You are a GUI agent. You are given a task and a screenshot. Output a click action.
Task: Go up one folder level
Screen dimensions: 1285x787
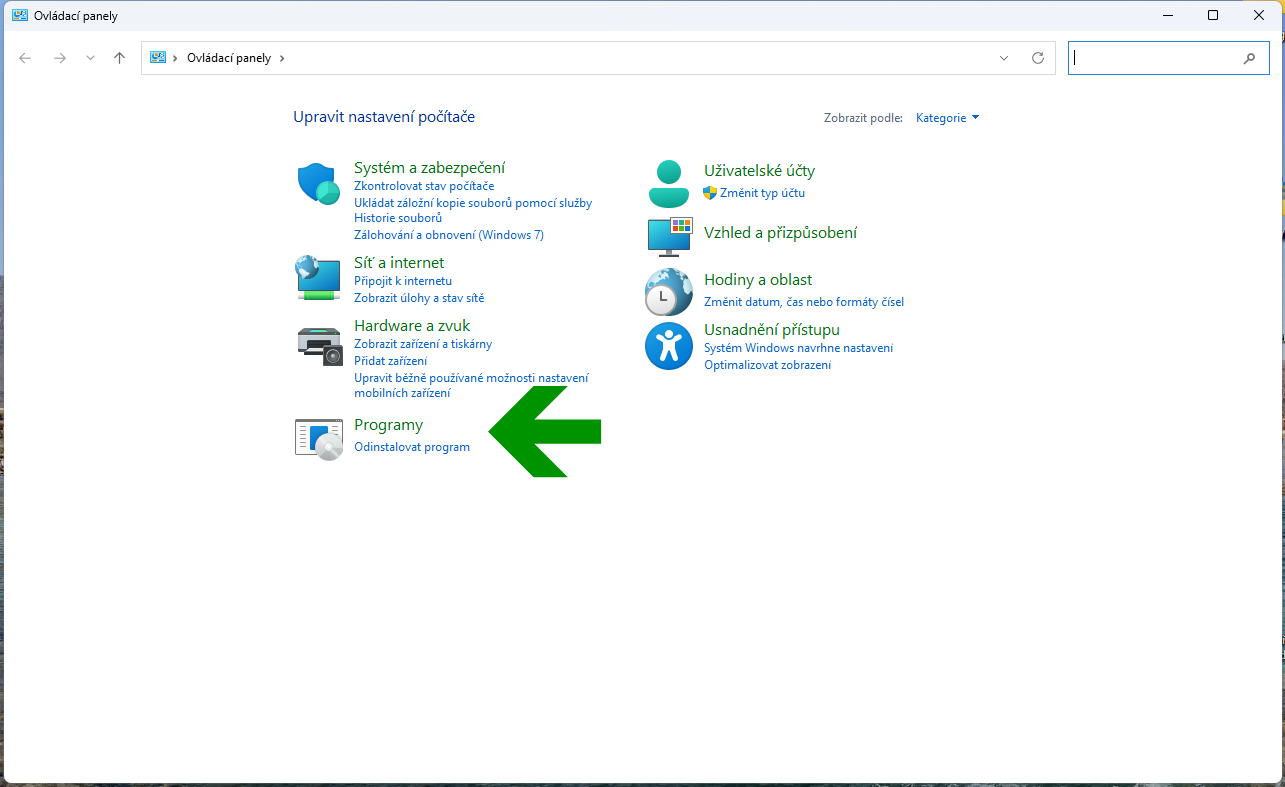click(x=120, y=58)
